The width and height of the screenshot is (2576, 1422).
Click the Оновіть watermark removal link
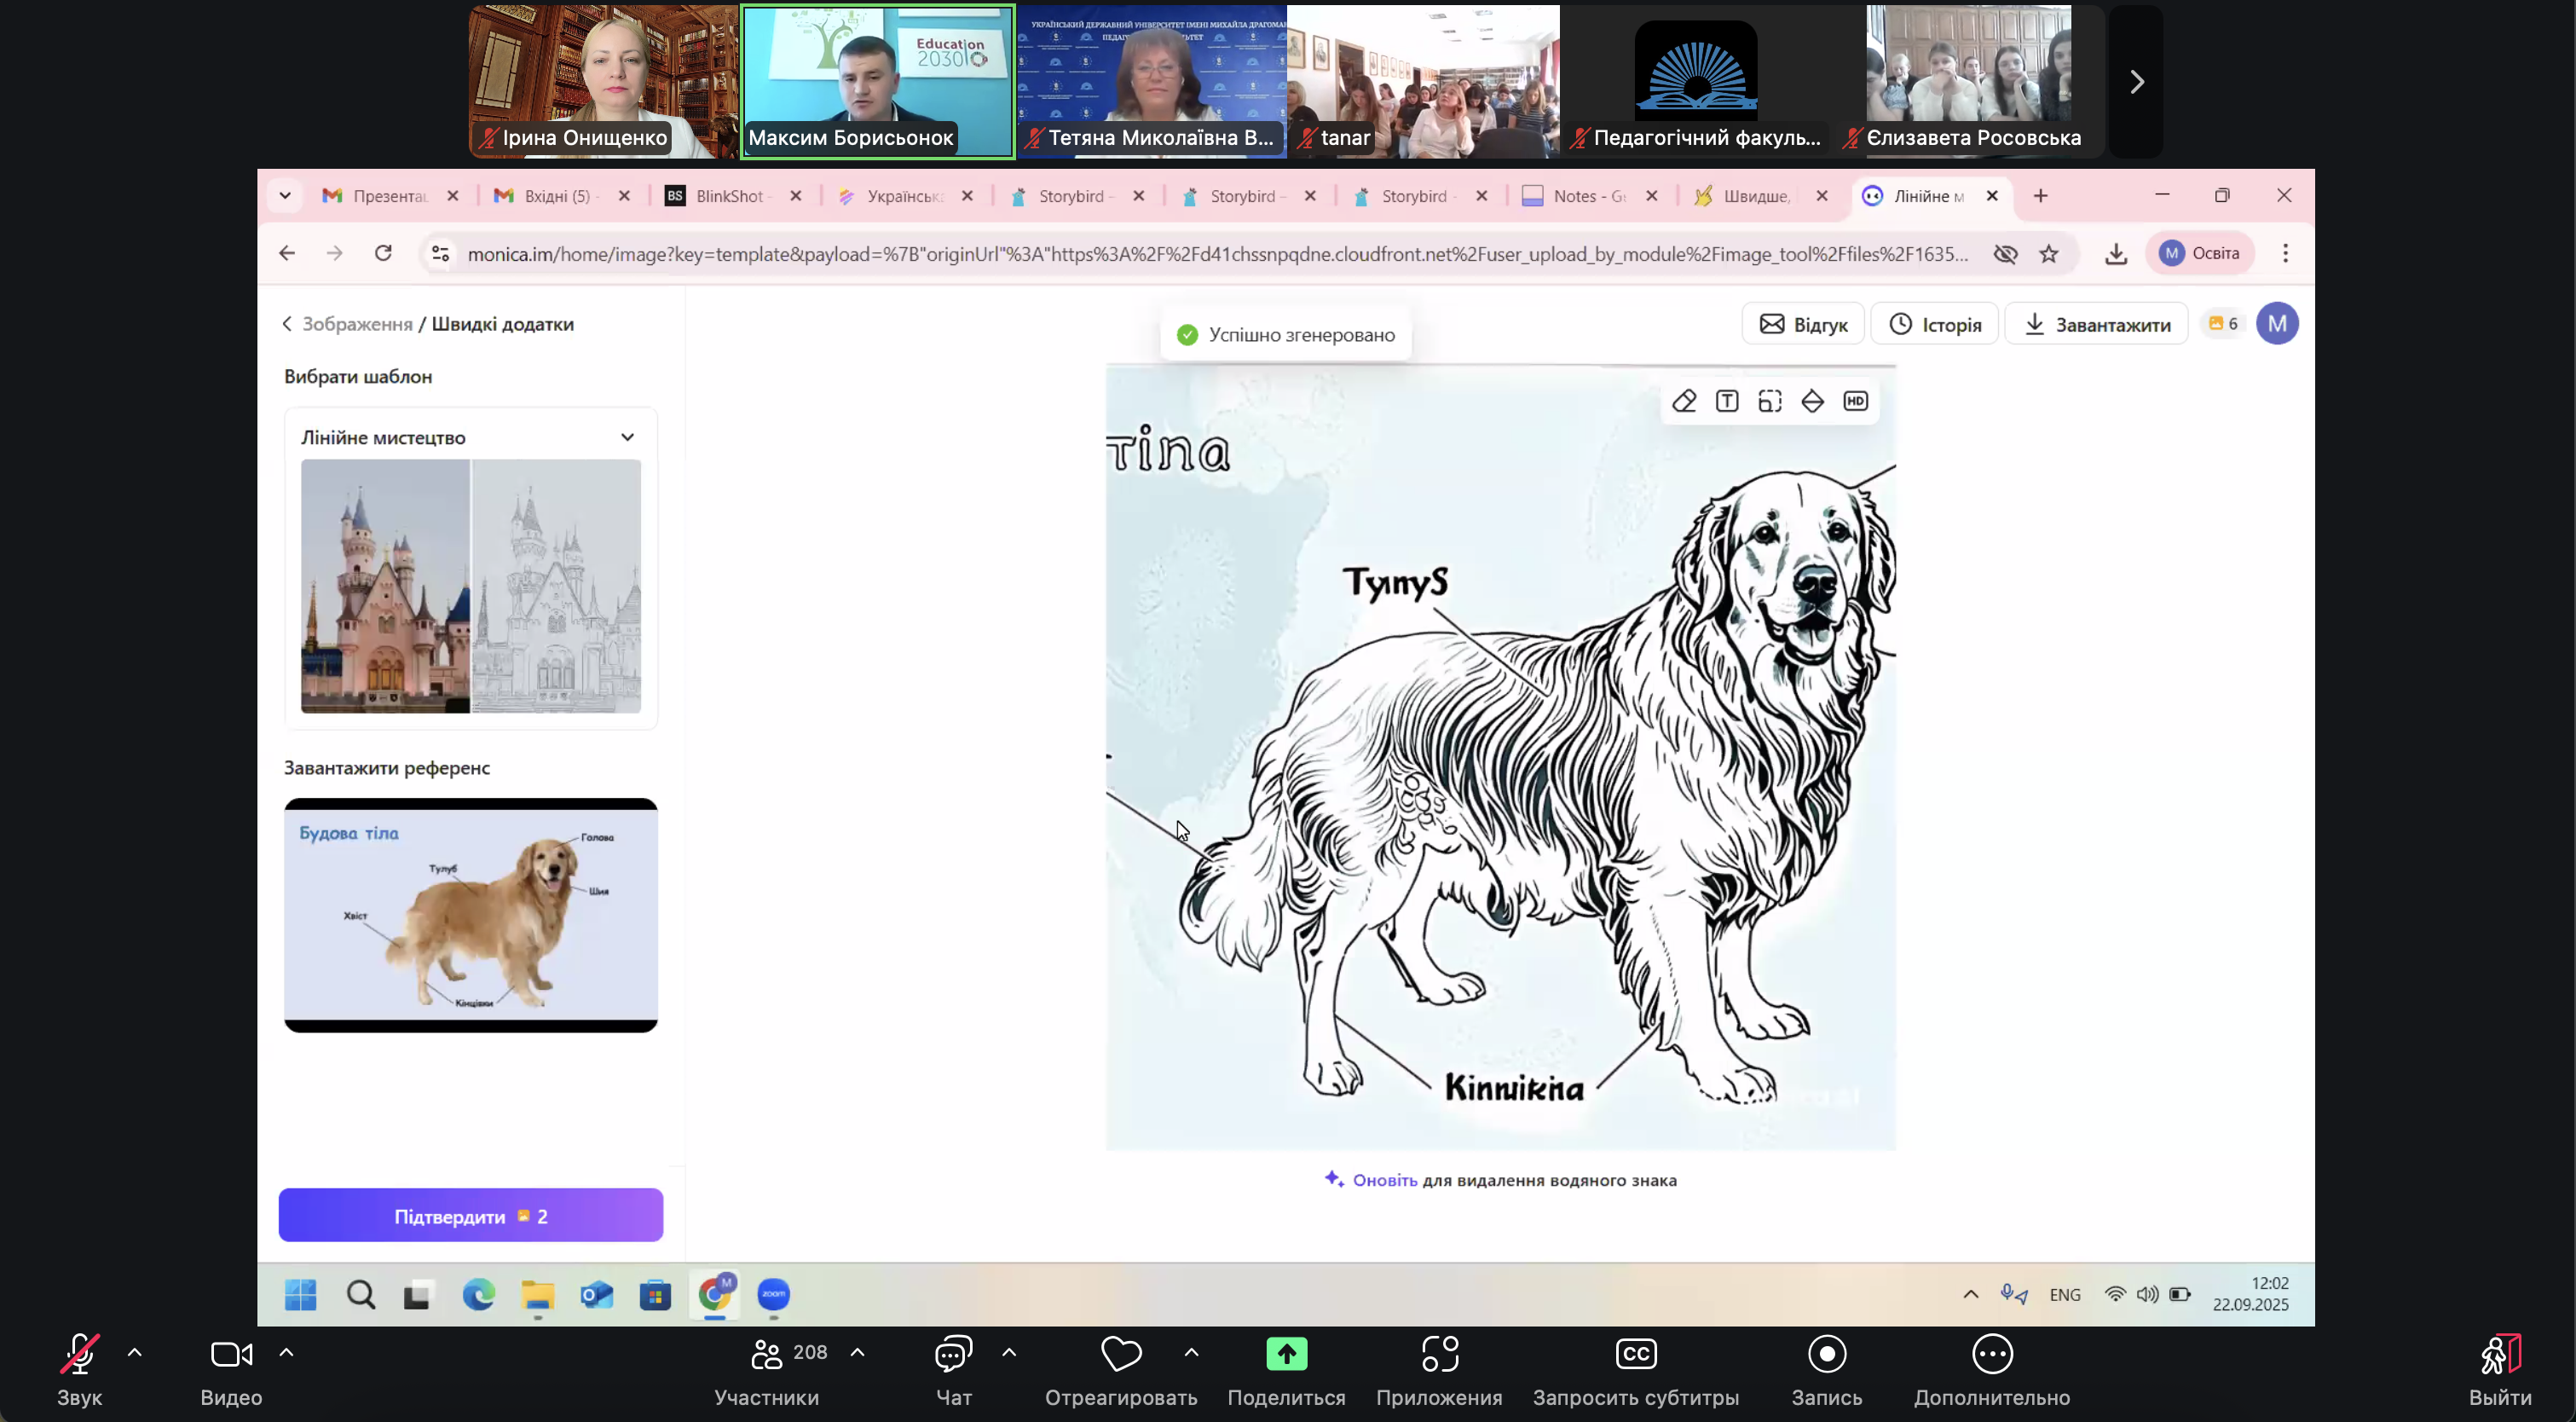(x=1384, y=1180)
